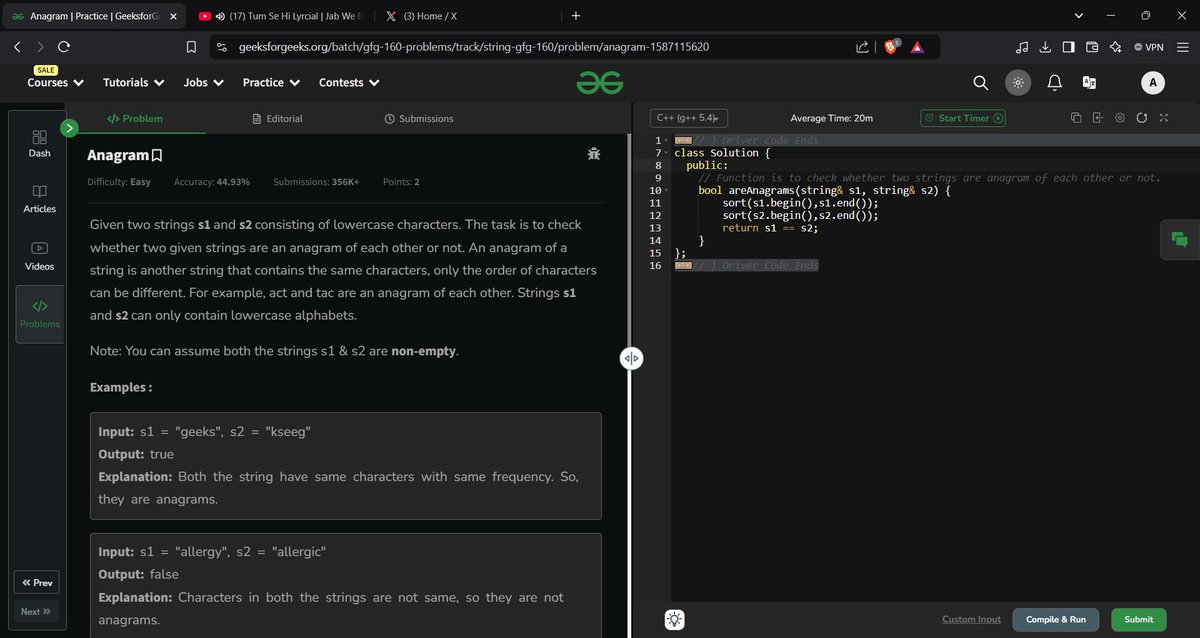Open Brave Shields icon in address bar

click(x=891, y=47)
